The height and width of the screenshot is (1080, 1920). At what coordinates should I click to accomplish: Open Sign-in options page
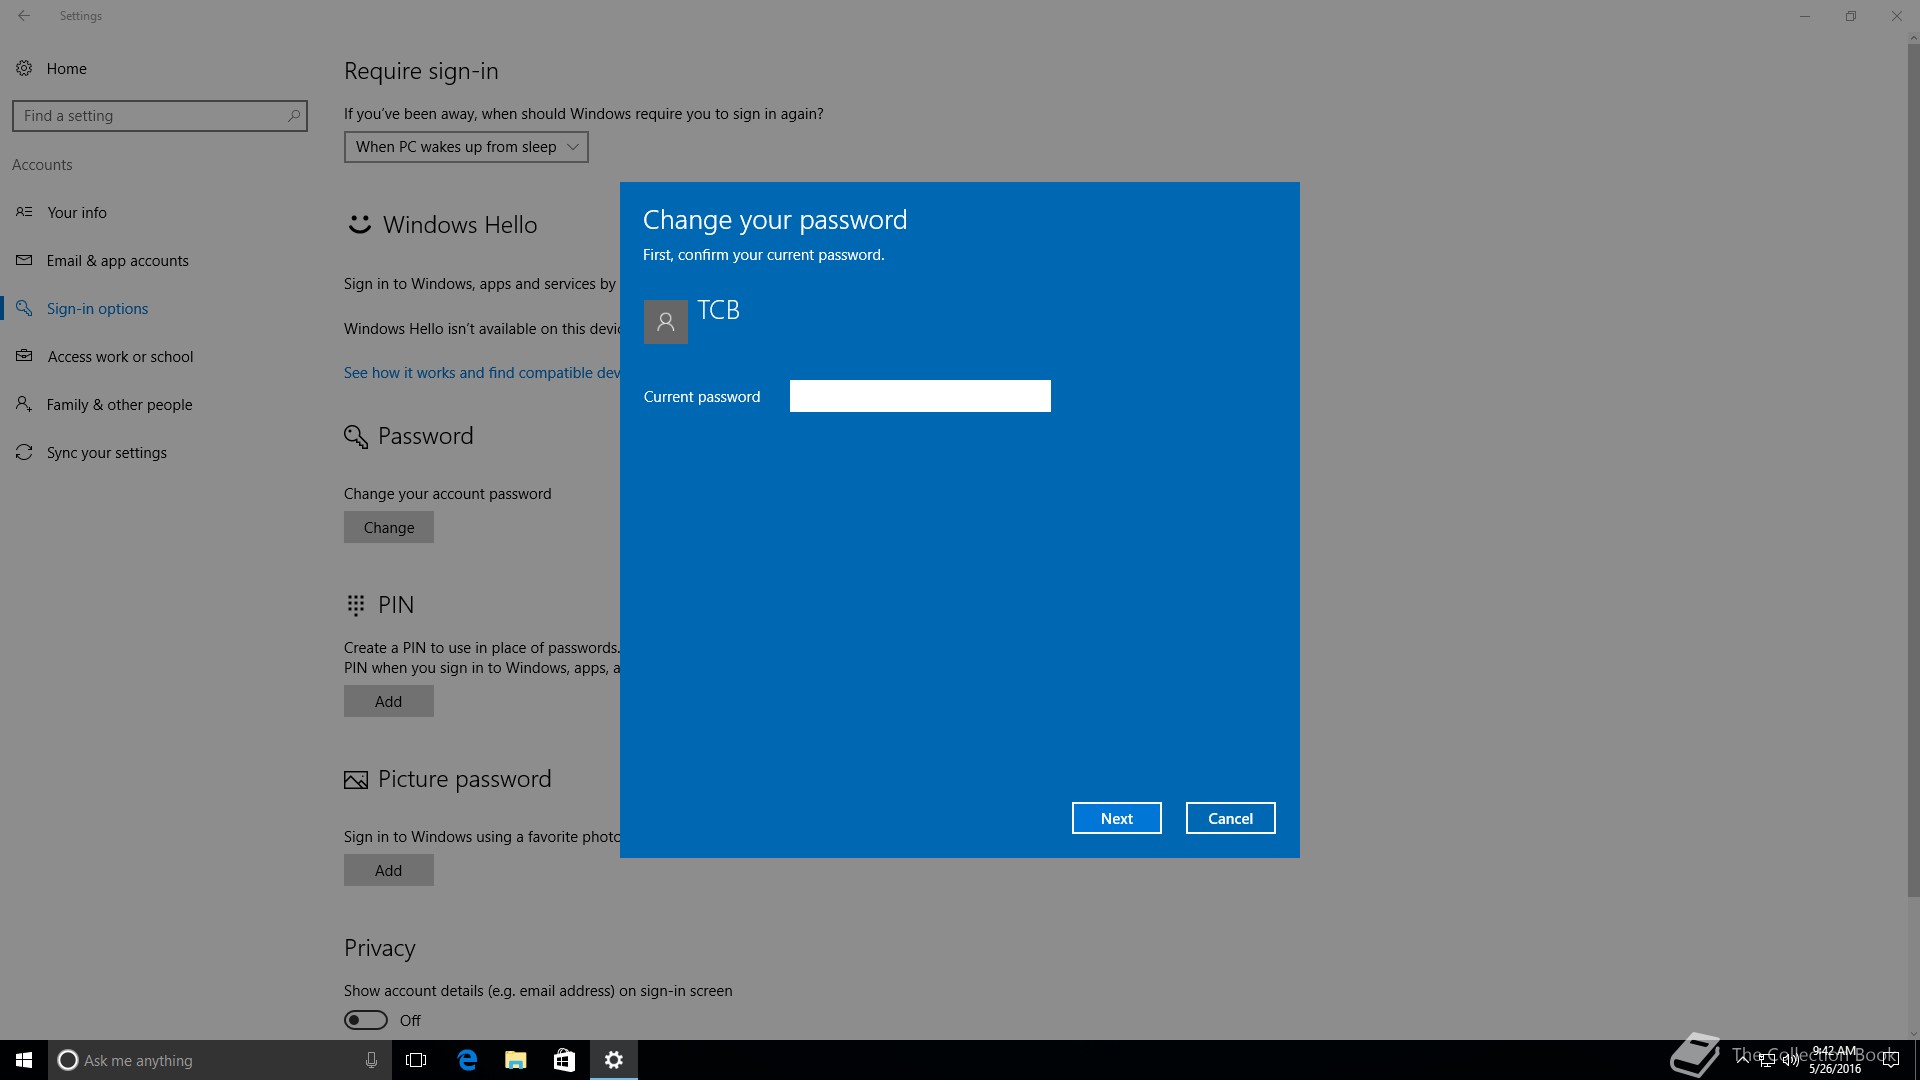(97, 309)
